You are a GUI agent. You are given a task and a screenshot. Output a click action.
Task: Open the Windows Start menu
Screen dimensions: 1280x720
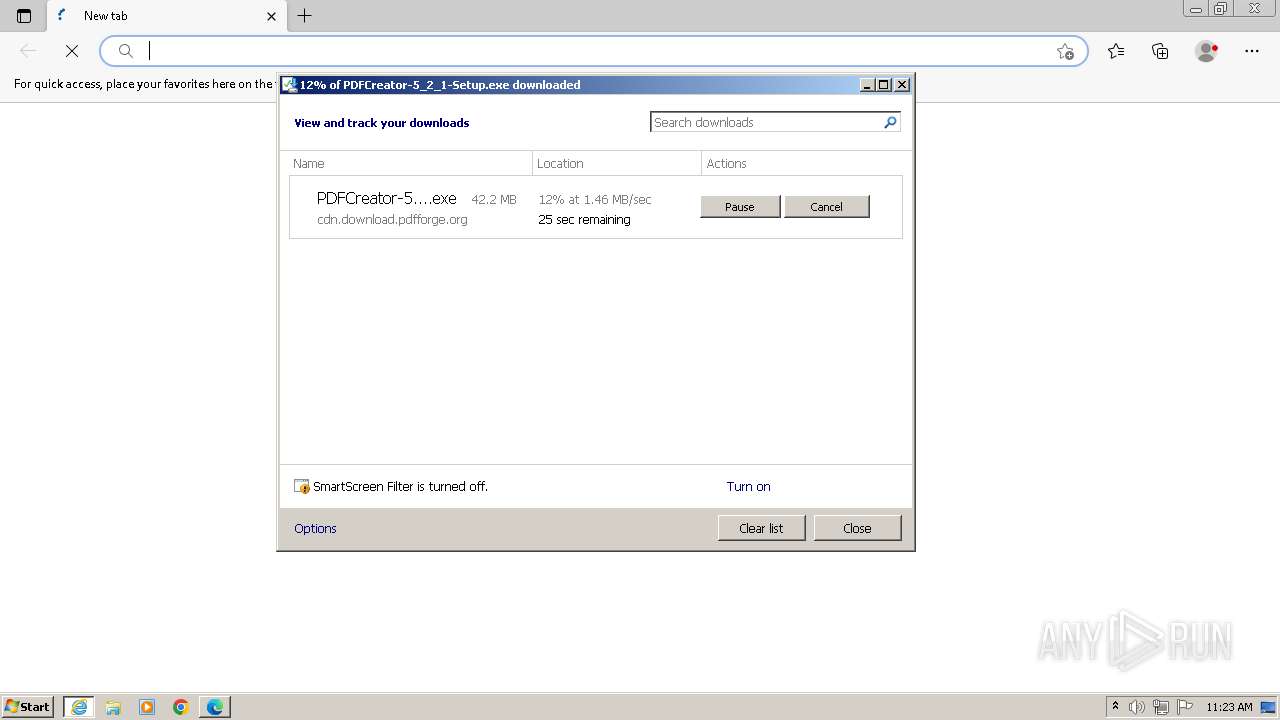tap(27, 706)
